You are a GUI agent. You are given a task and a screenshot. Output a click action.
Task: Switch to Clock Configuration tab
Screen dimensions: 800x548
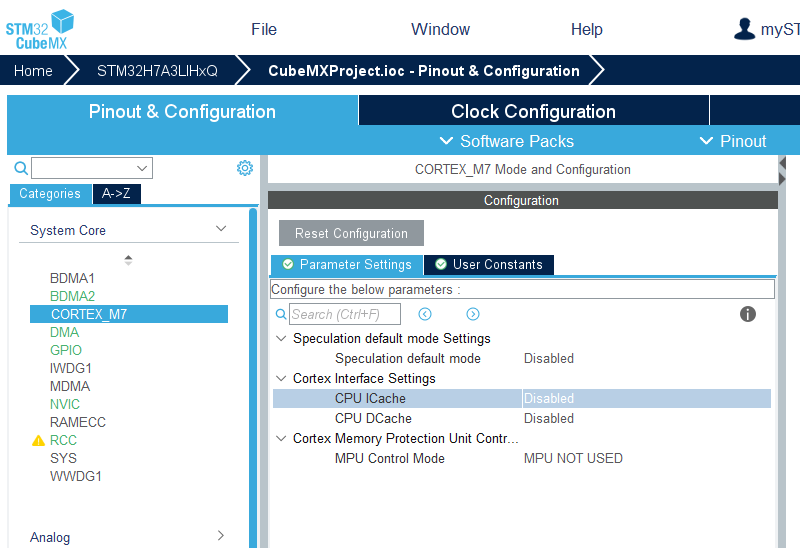click(533, 112)
